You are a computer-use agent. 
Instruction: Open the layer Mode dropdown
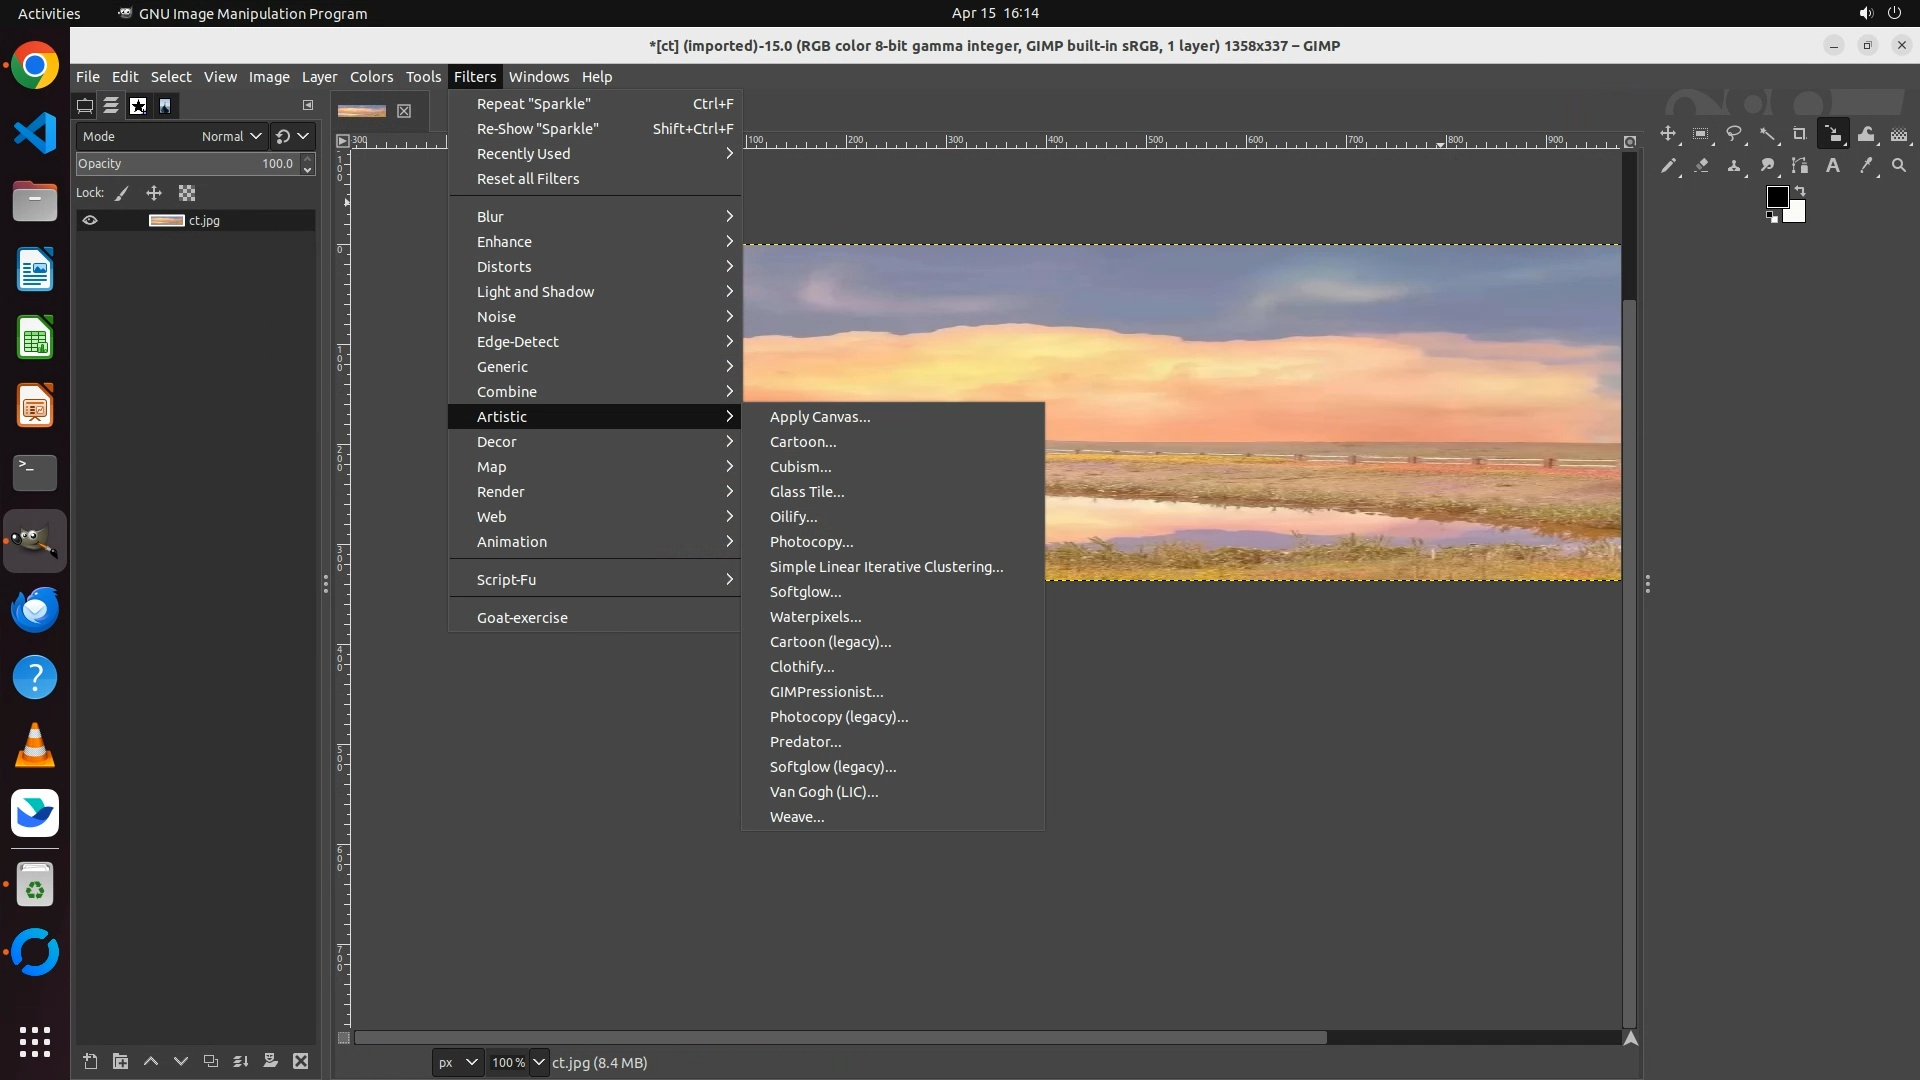pos(230,136)
